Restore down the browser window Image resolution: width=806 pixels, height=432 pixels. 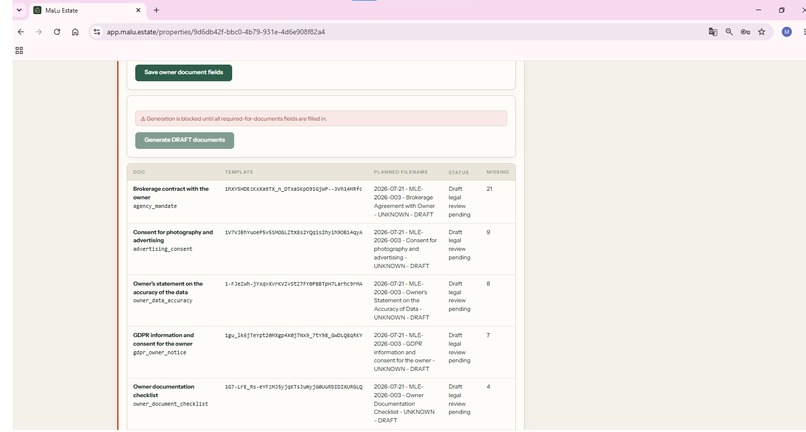click(x=781, y=10)
